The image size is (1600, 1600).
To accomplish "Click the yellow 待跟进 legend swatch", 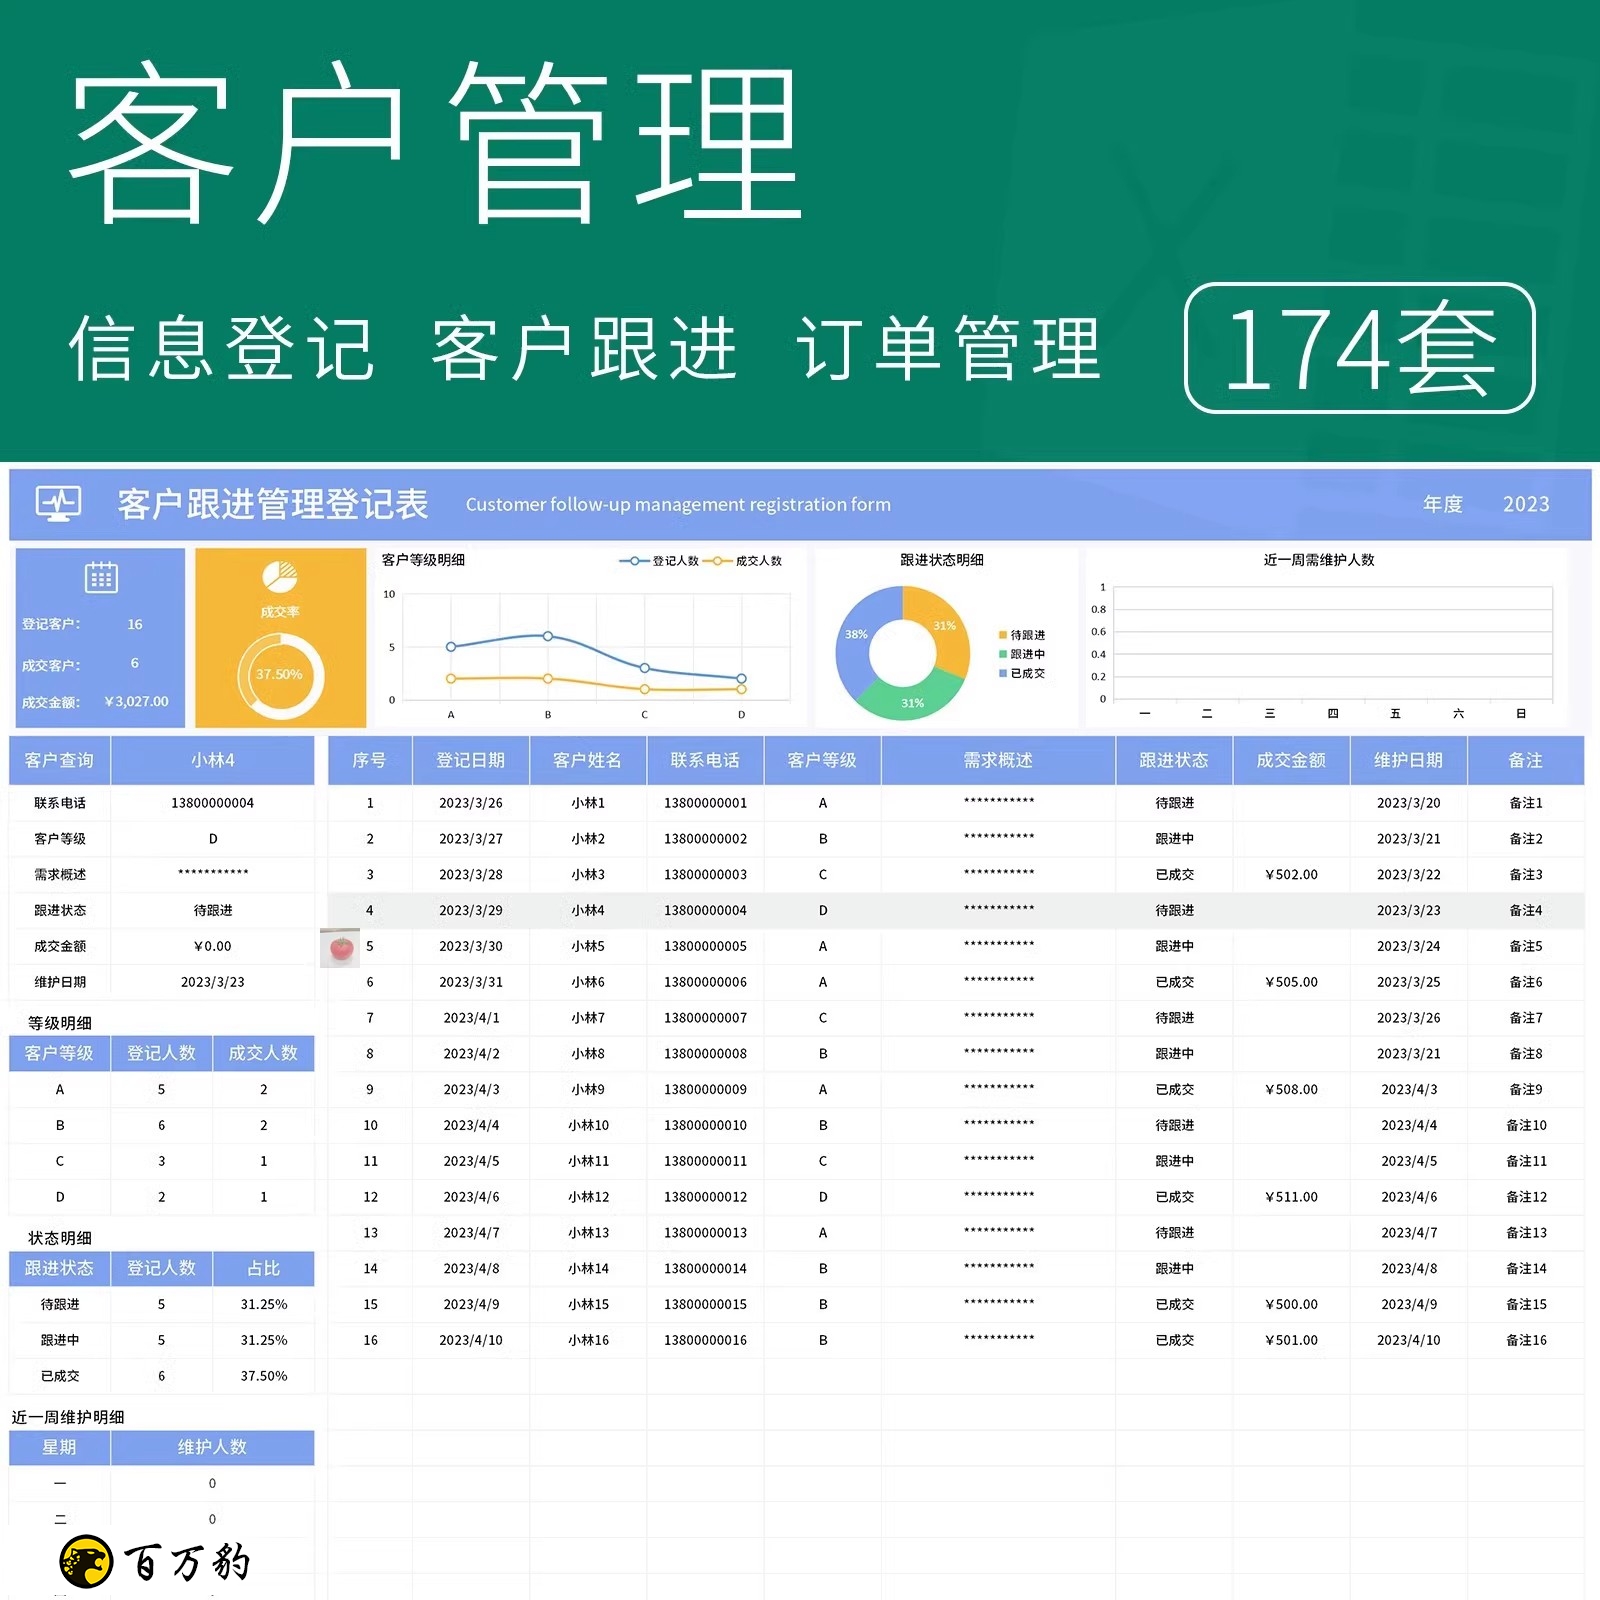I will coord(1002,636).
